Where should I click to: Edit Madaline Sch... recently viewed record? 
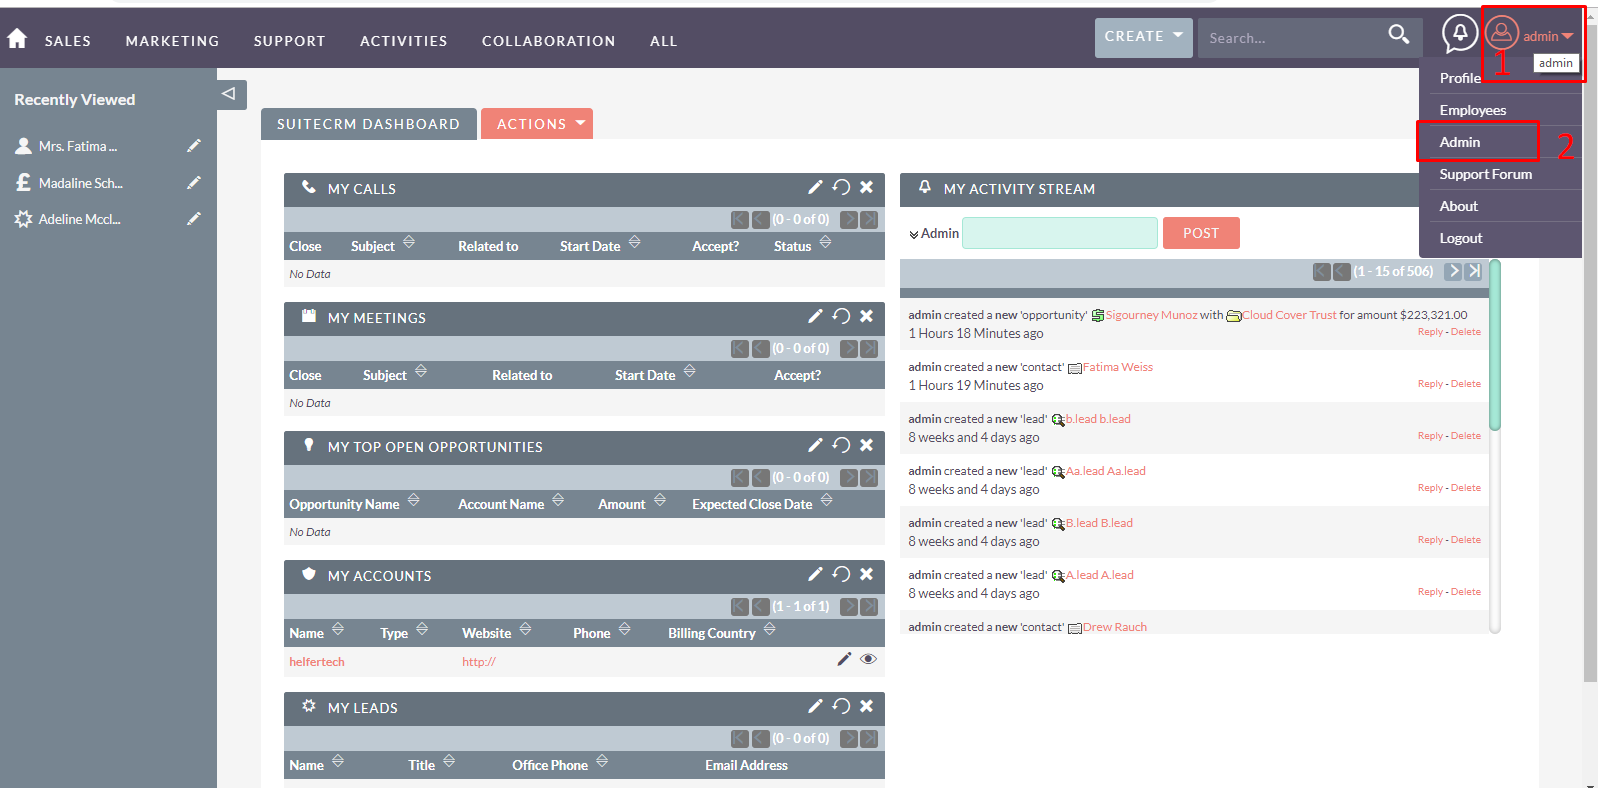coord(194,183)
